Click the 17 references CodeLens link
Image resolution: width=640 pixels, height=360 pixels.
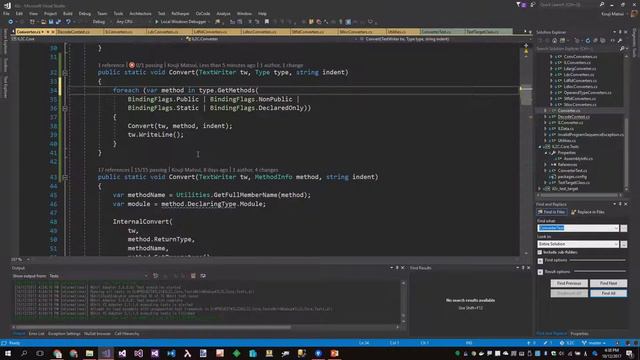click(113, 170)
